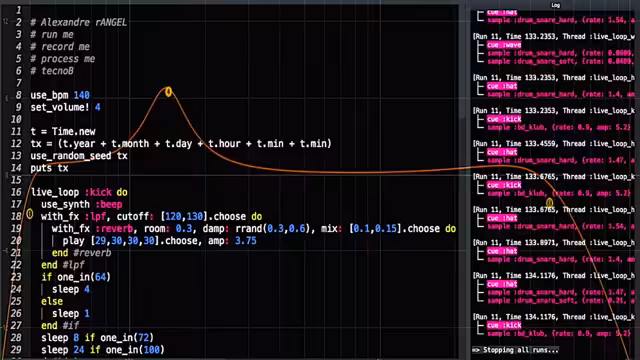Click the Log panel title
640x360 pixels.
[x=556, y=5]
